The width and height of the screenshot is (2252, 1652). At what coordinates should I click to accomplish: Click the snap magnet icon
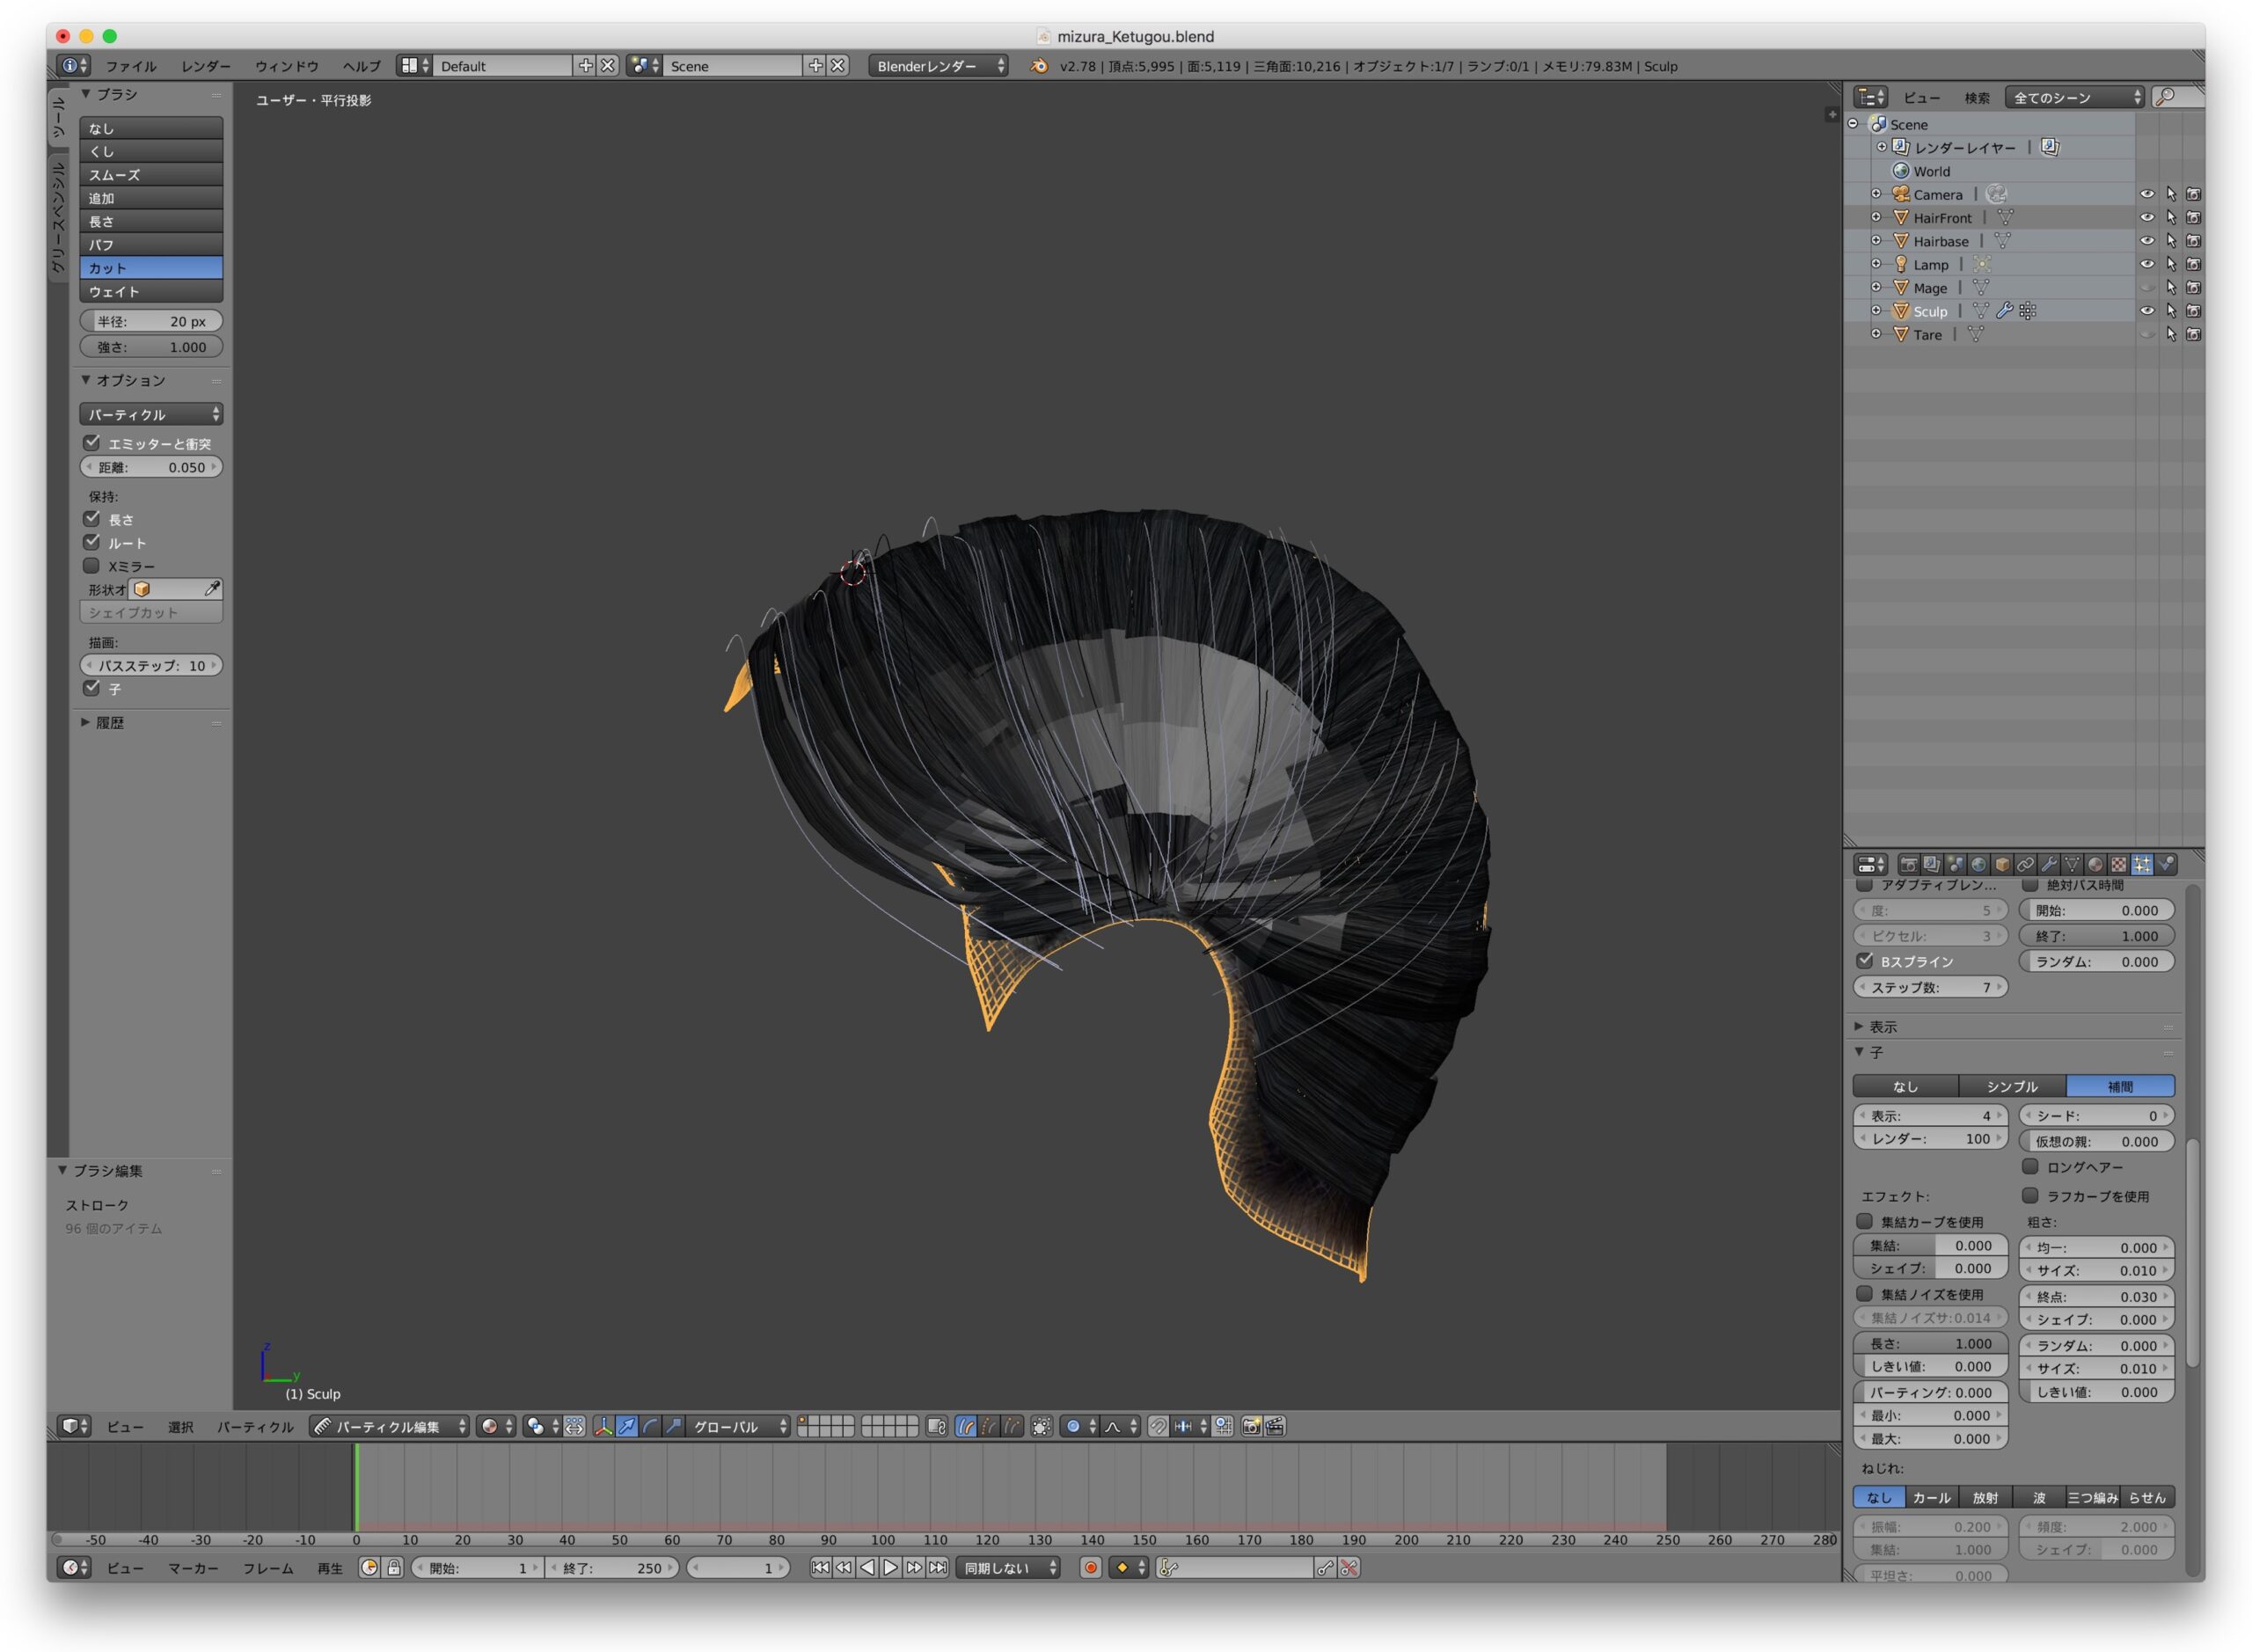pyautogui.click(x=1158, y=1427)
